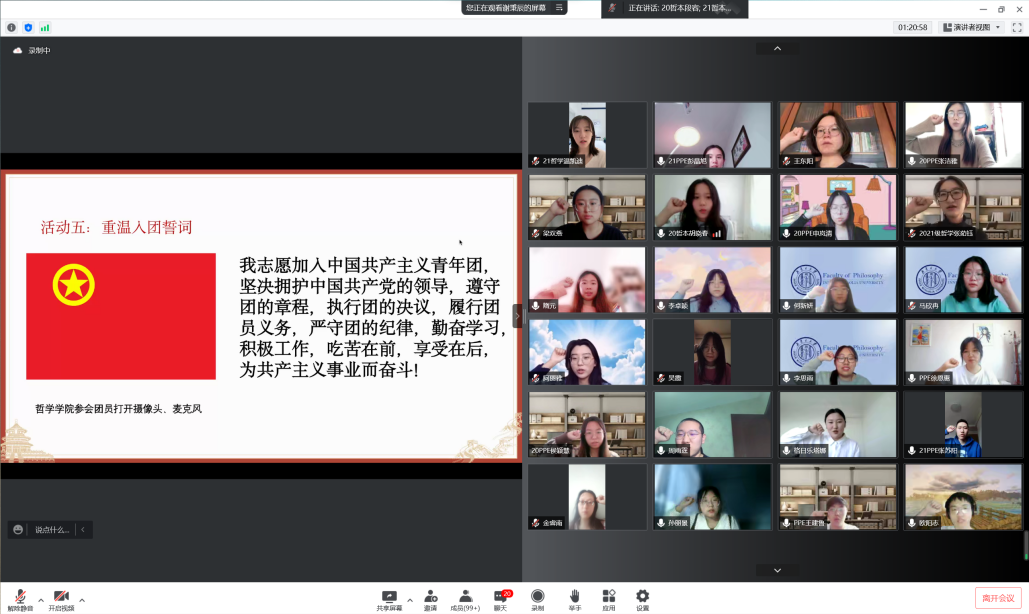Click the red Leave Meeting (离开会议) button

[x=997, y=598]
